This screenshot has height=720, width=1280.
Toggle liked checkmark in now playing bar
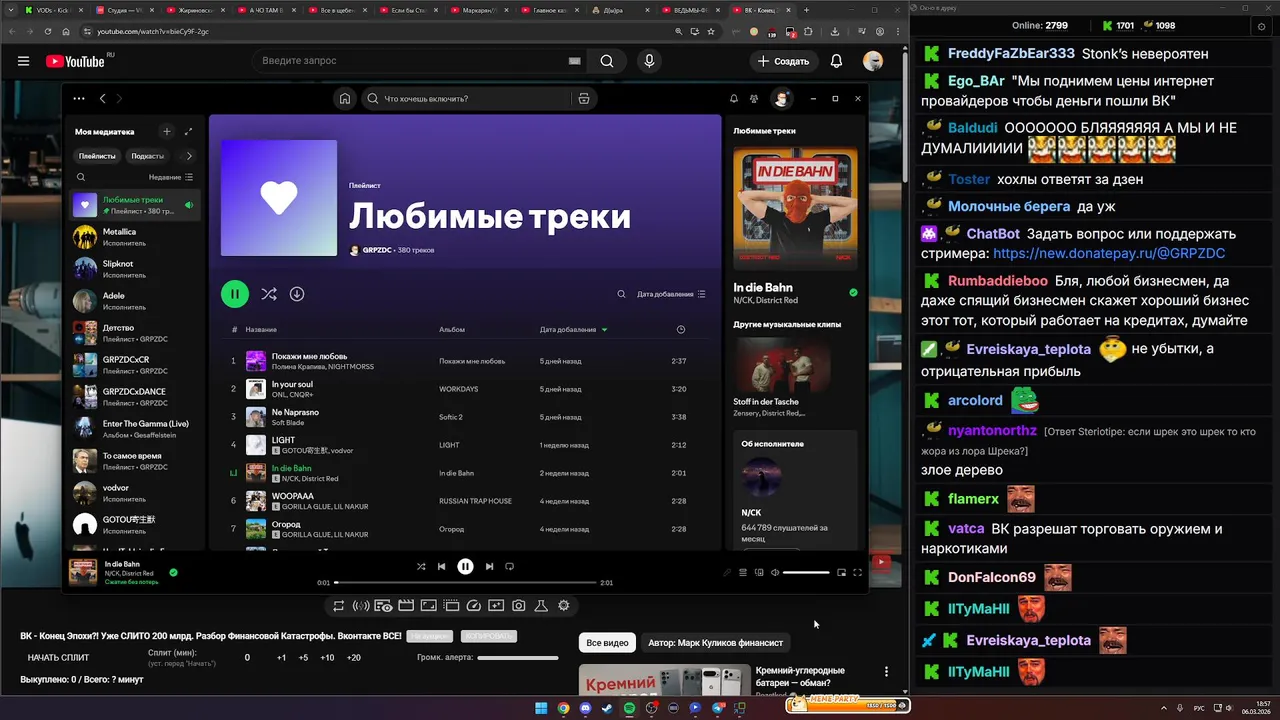[174, 572]
